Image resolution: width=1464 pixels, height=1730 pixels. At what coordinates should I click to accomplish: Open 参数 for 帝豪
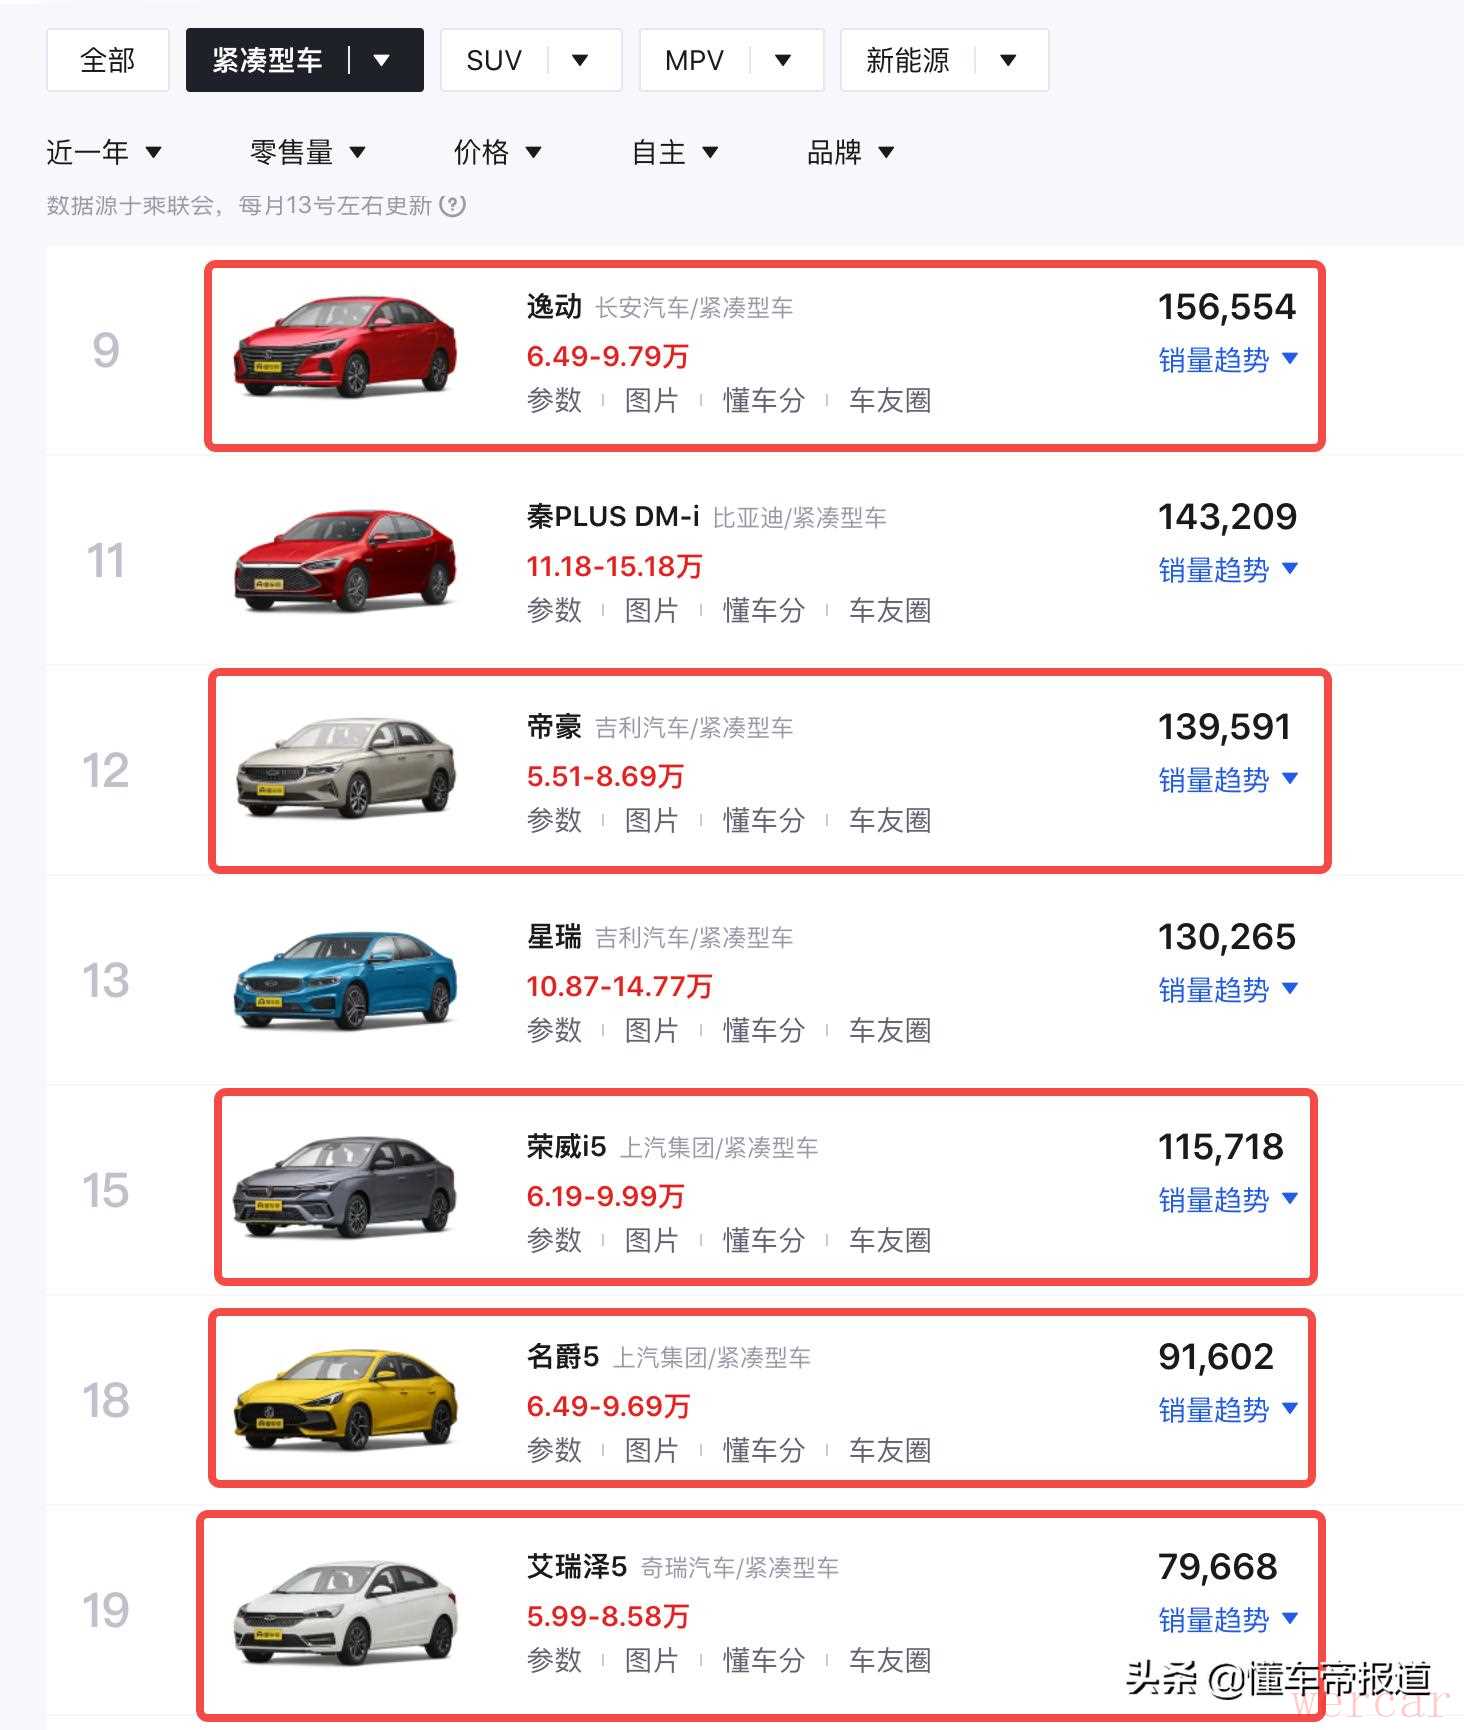554,821
